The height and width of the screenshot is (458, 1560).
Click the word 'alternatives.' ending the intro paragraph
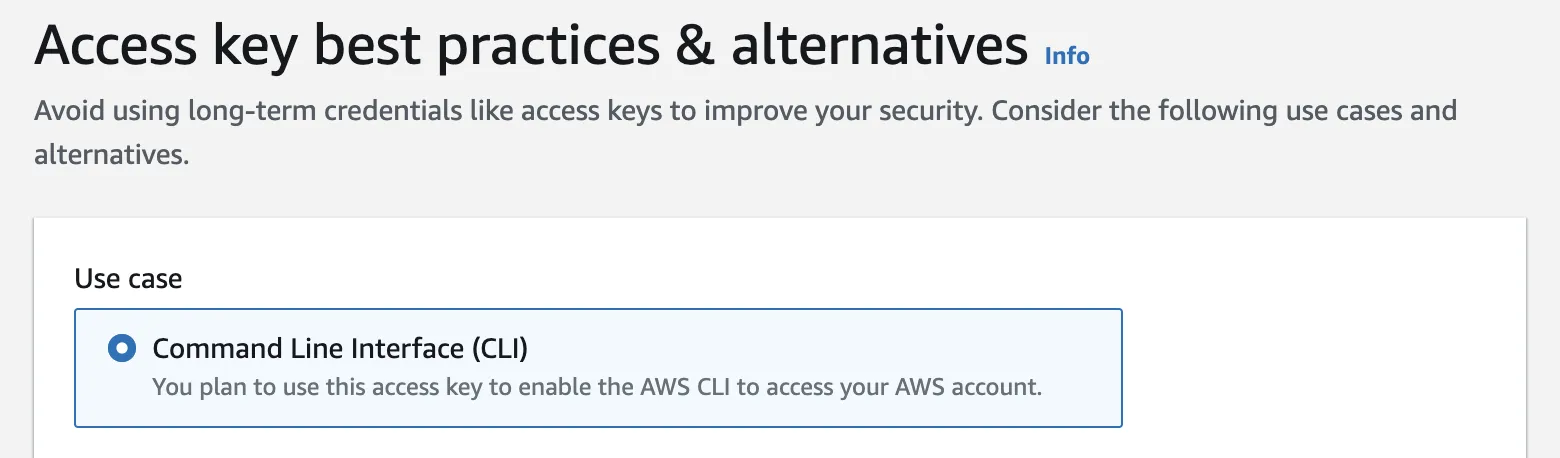click(x=111, y=155)
